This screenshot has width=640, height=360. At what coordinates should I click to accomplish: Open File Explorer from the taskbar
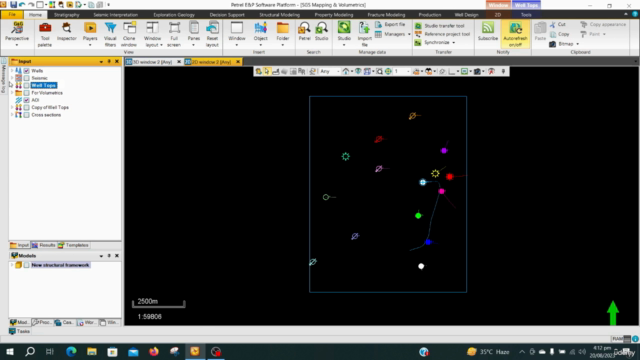tap(92, 351)
